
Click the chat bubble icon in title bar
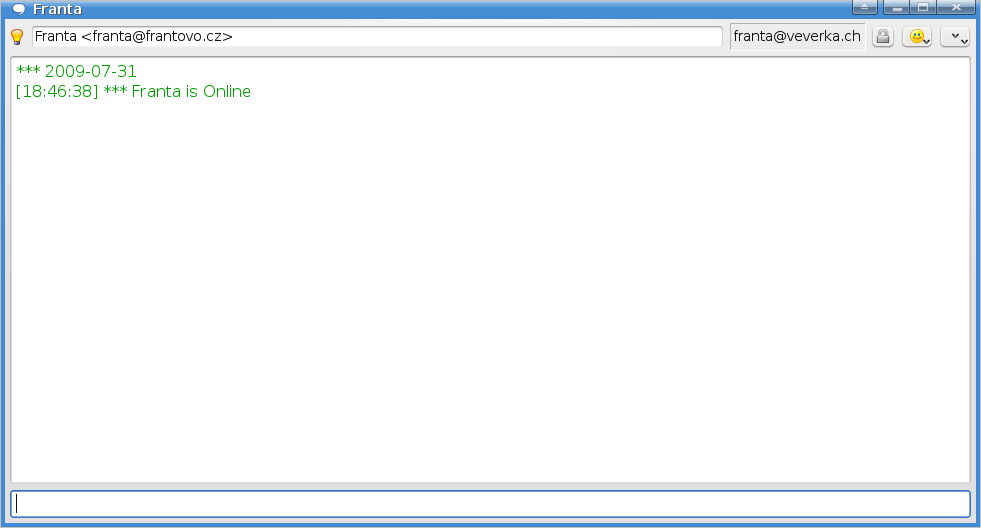click(19, 9)
